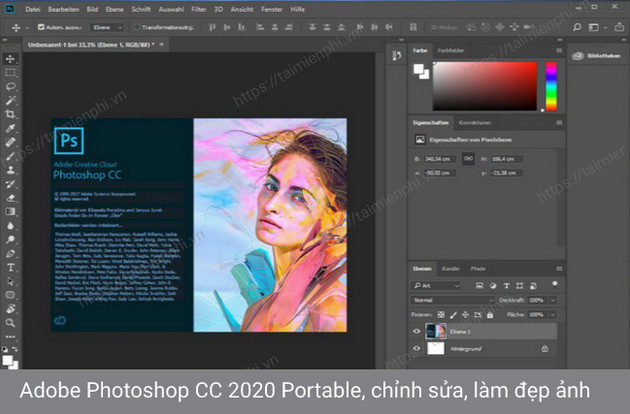The height and width of the screenshot is (414, 630).
Task: Select the Rectangular Marquee tool
Action: point(10,73)
